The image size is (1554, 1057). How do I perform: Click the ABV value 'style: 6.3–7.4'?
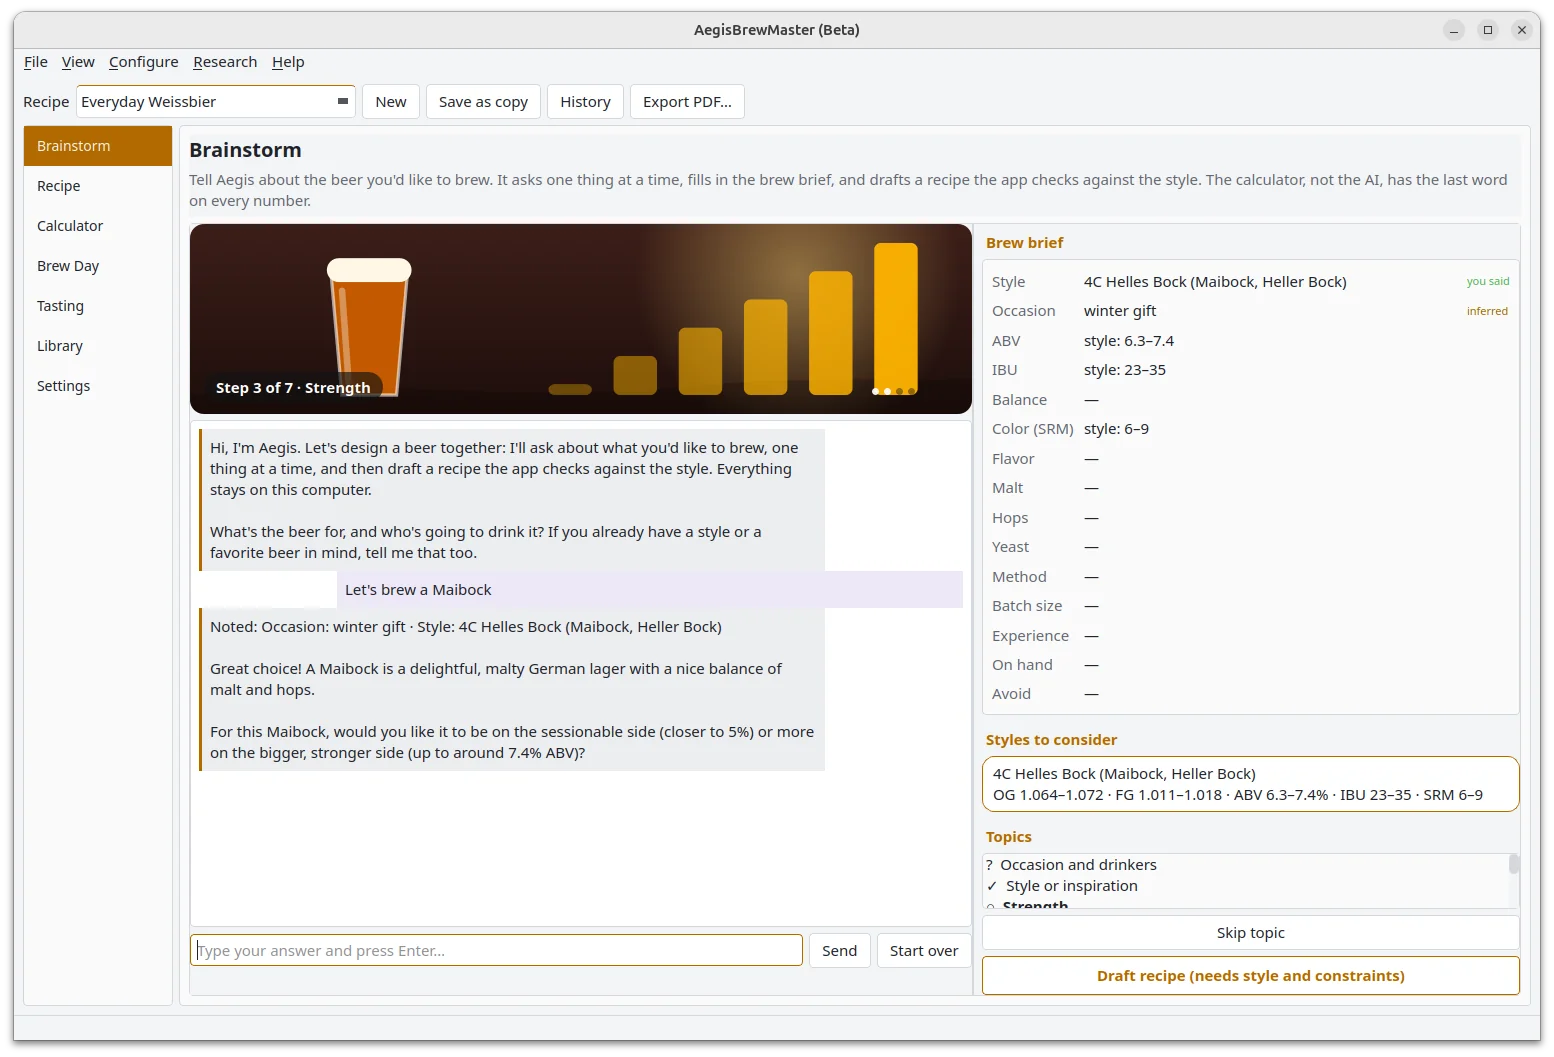pos(1129,341)
